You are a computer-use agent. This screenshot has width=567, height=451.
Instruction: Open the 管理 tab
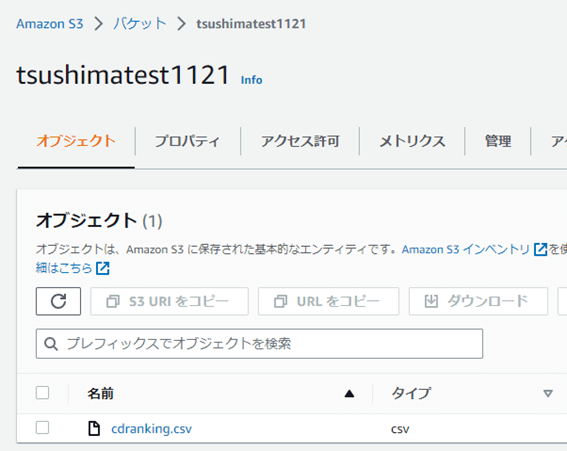click(498, 141)
